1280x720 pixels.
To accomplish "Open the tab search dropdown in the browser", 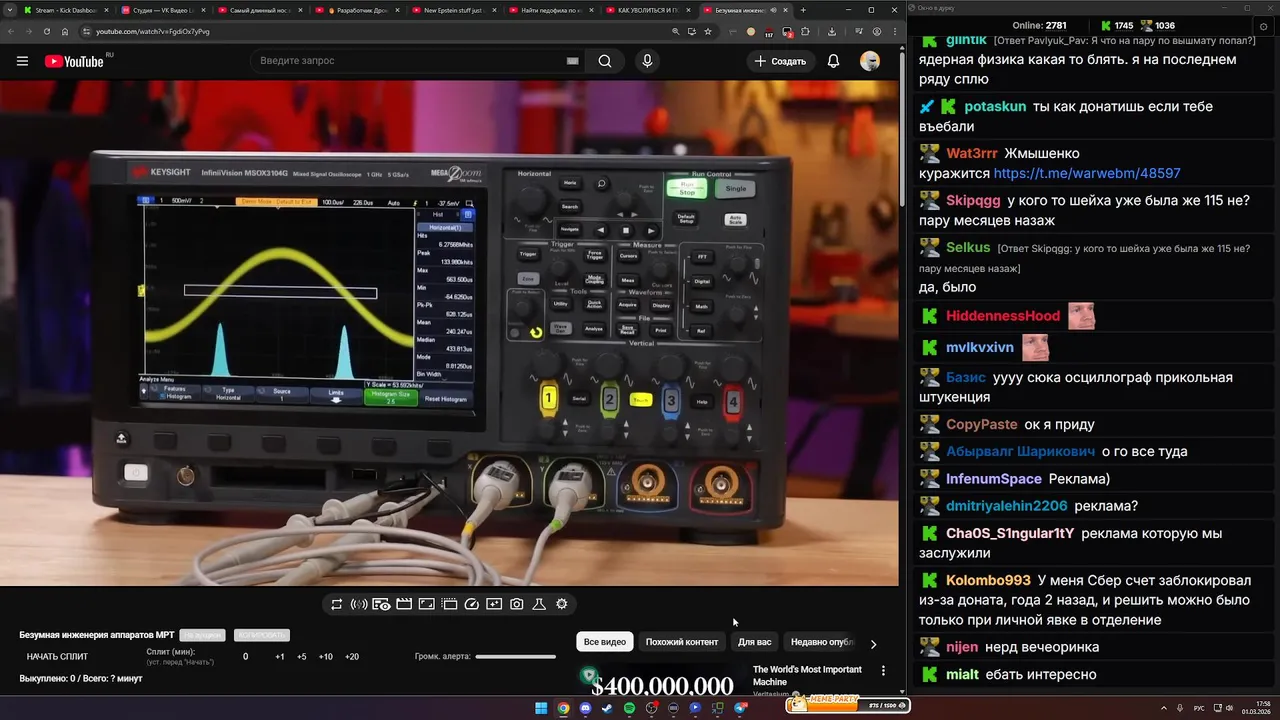I will 8,10.
